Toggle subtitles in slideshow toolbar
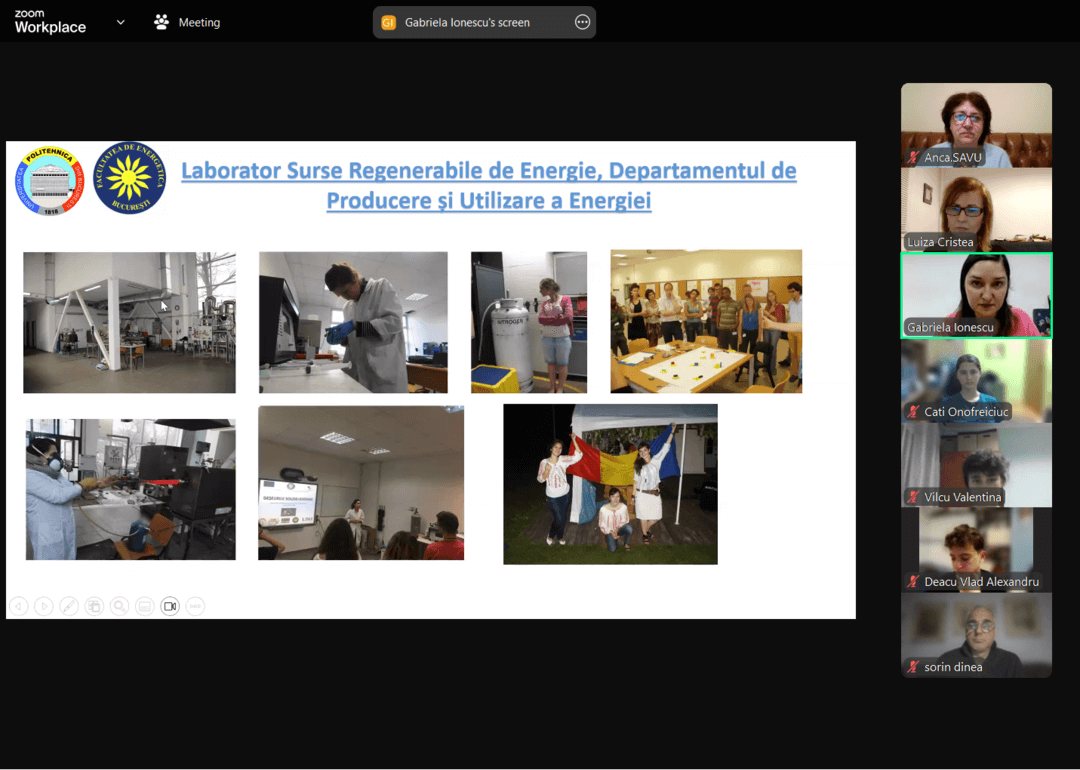The width and height of the screenshot is (1080, 770). pos(145,606)
